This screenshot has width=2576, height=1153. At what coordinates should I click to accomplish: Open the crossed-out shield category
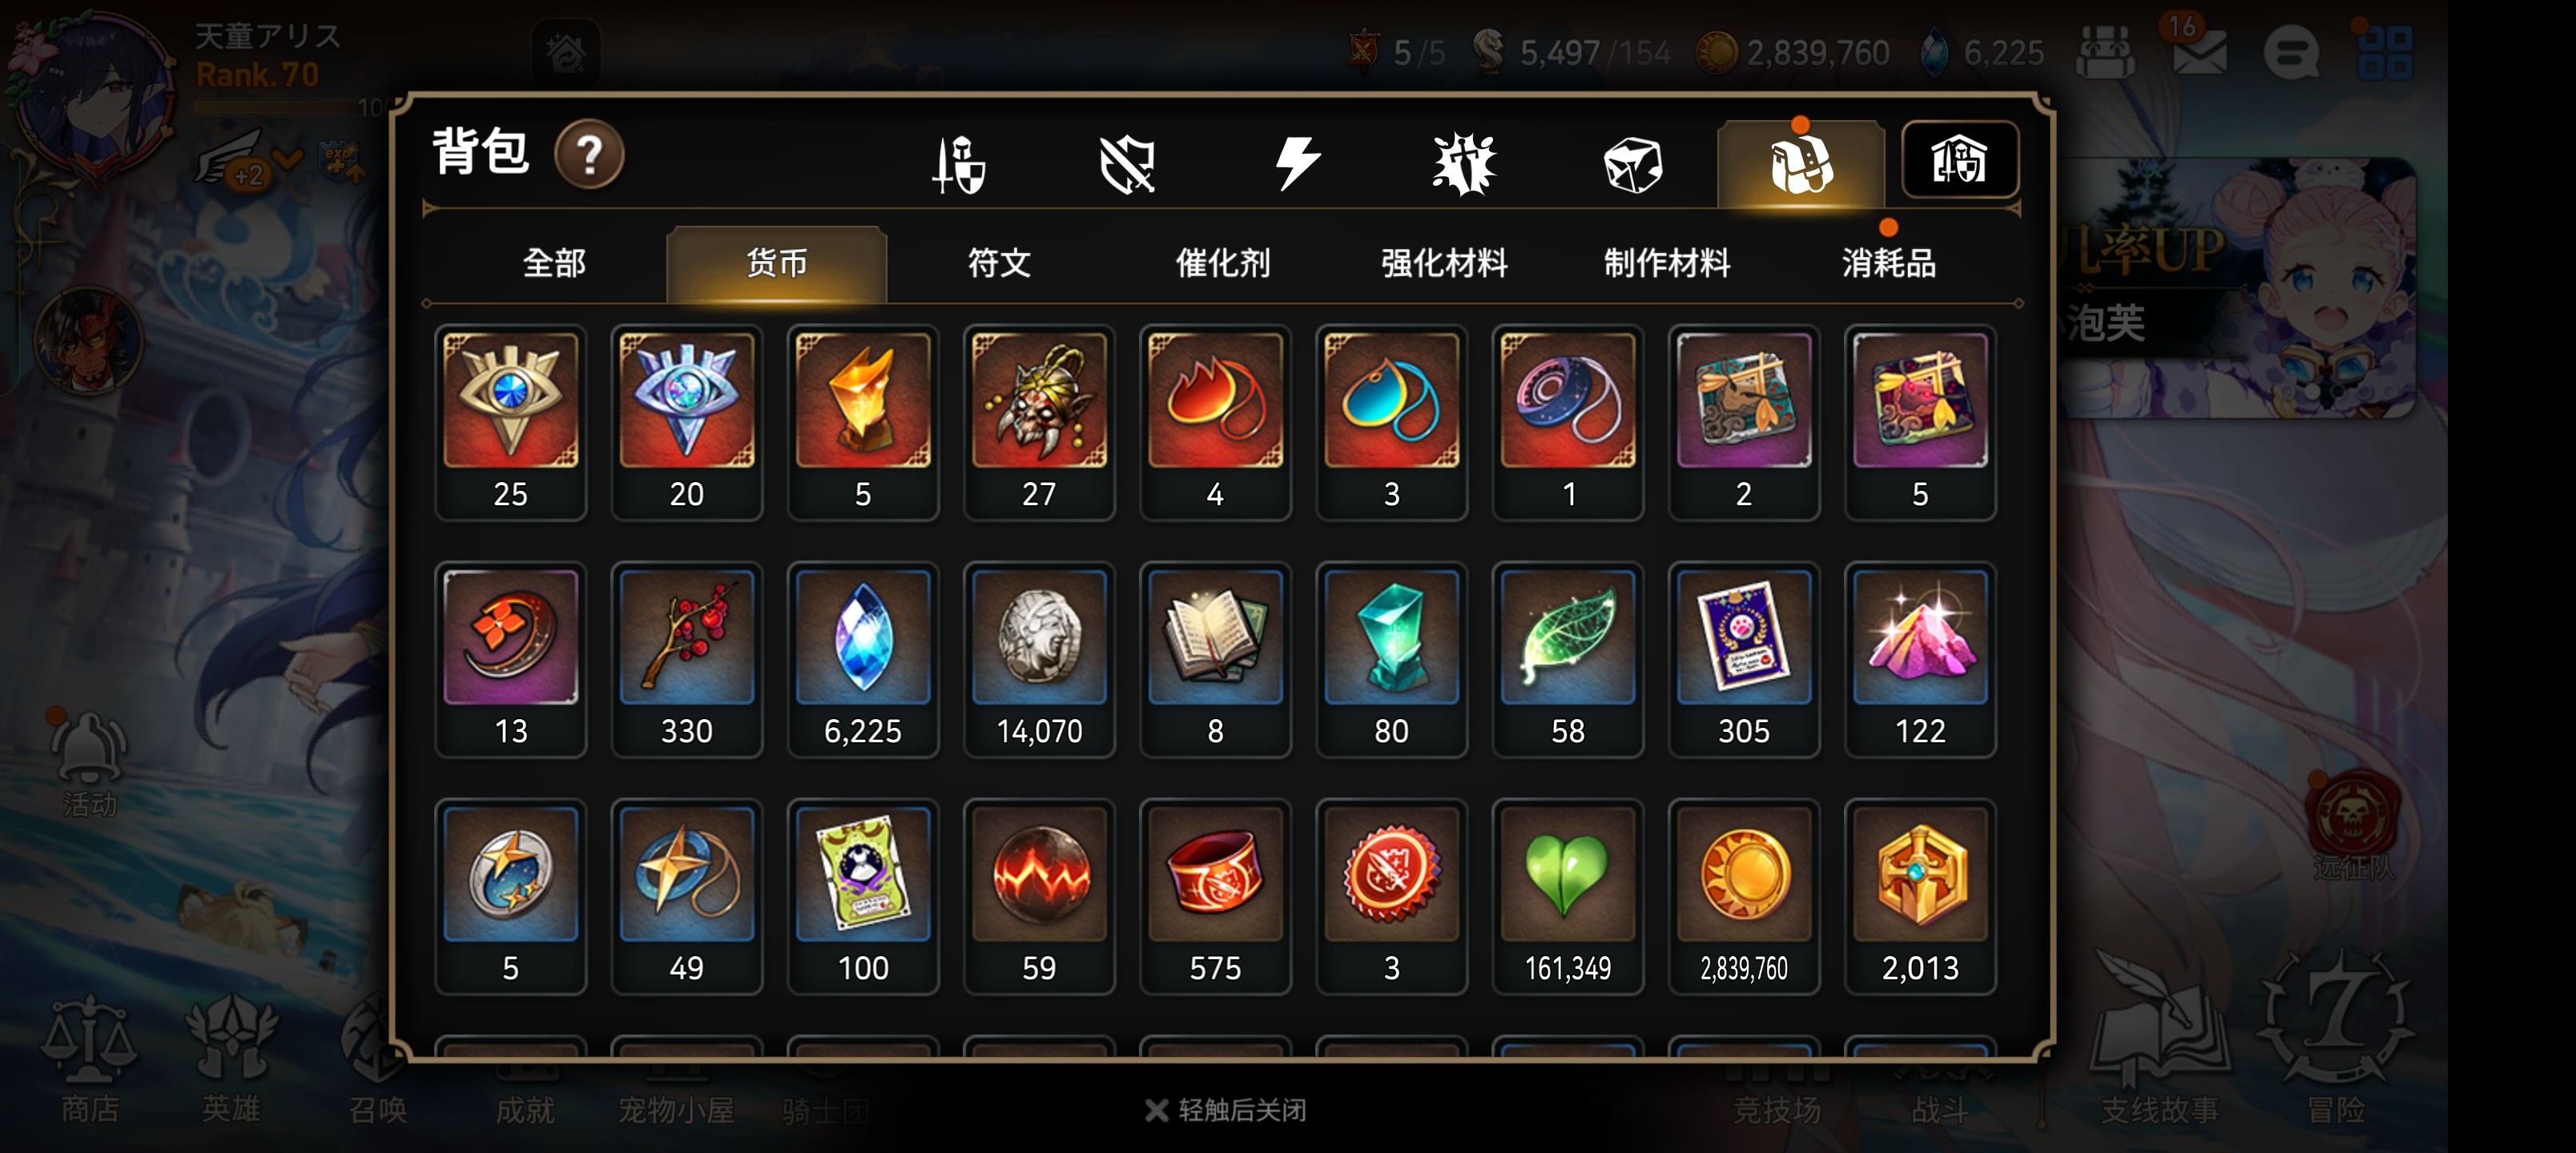(1127, 164)
